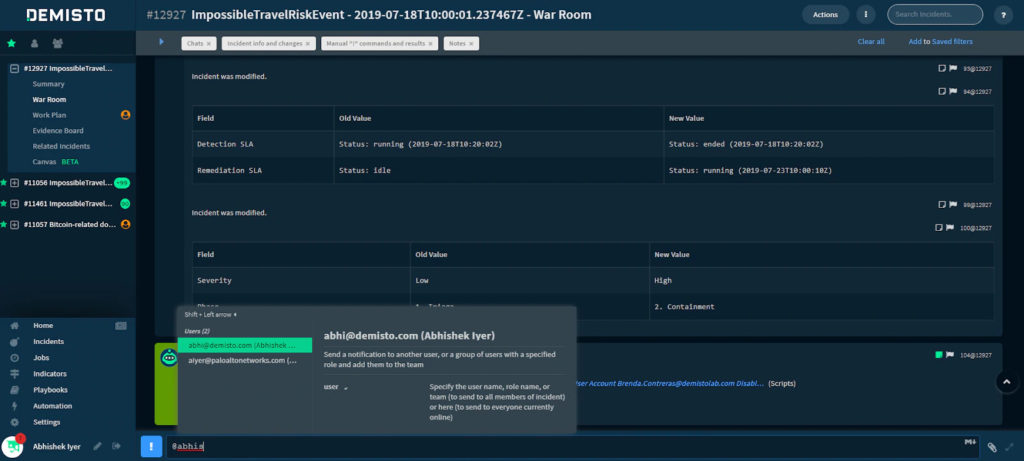Screen dimensions: 1024x461
Task: Toggle the flag icon on entry 95@12927
Action: click(952, 67)
